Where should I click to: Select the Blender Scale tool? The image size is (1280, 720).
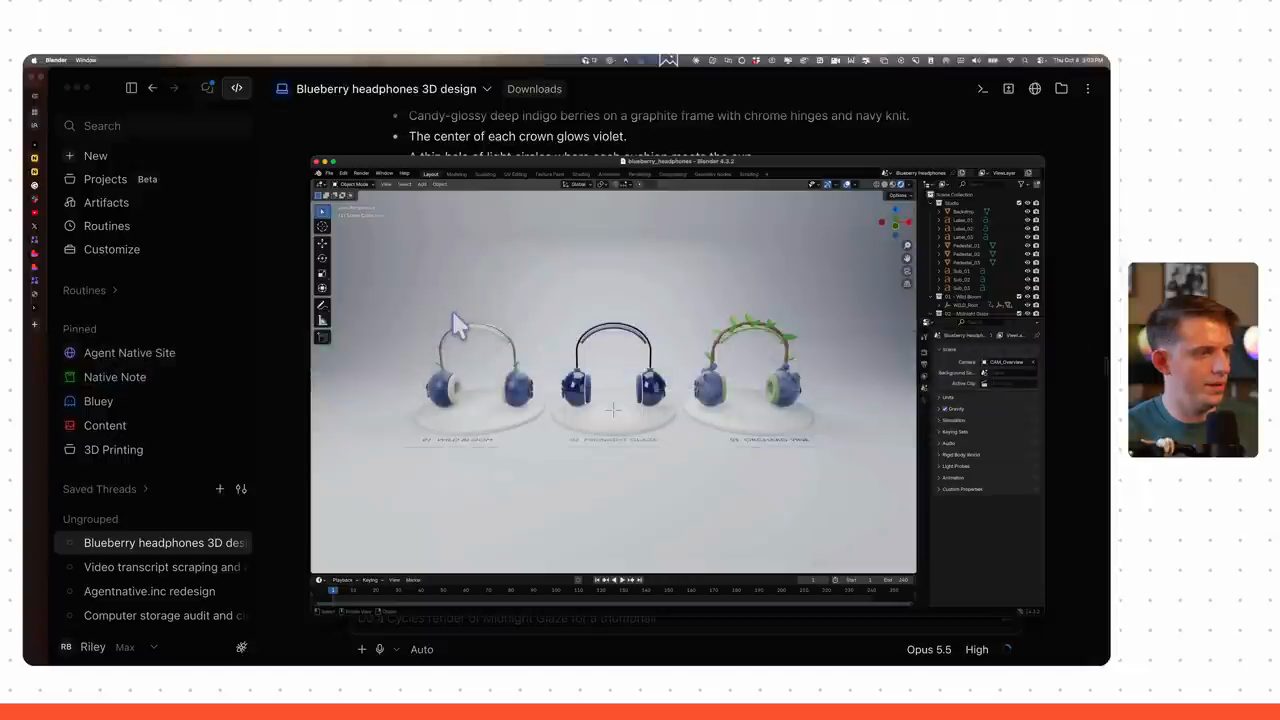322,273
